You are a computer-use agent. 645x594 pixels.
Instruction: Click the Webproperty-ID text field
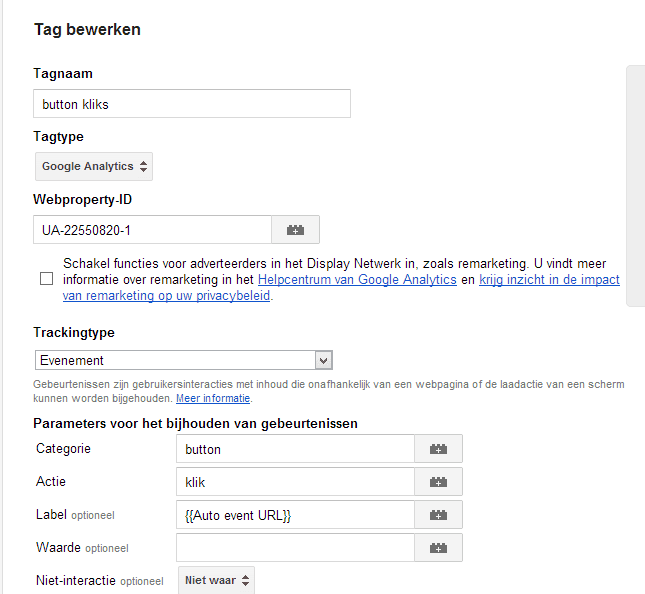pyautogui.click(x=153, y=230)
